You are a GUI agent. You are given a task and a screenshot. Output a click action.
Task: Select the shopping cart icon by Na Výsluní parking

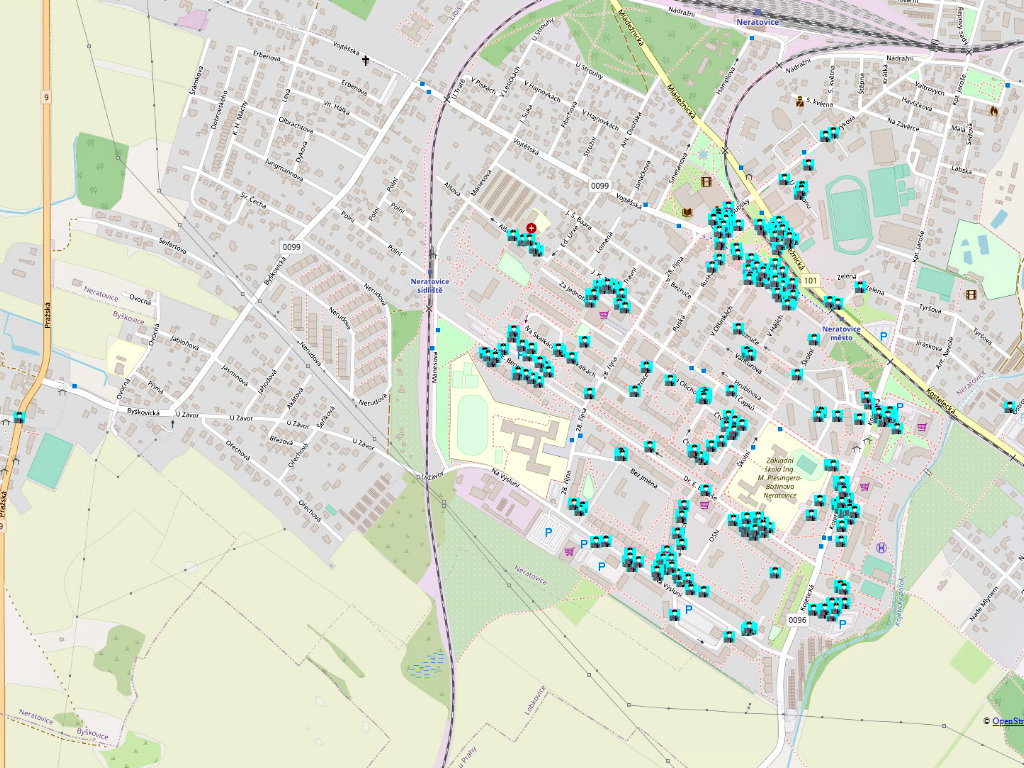(x=569, y=552)
